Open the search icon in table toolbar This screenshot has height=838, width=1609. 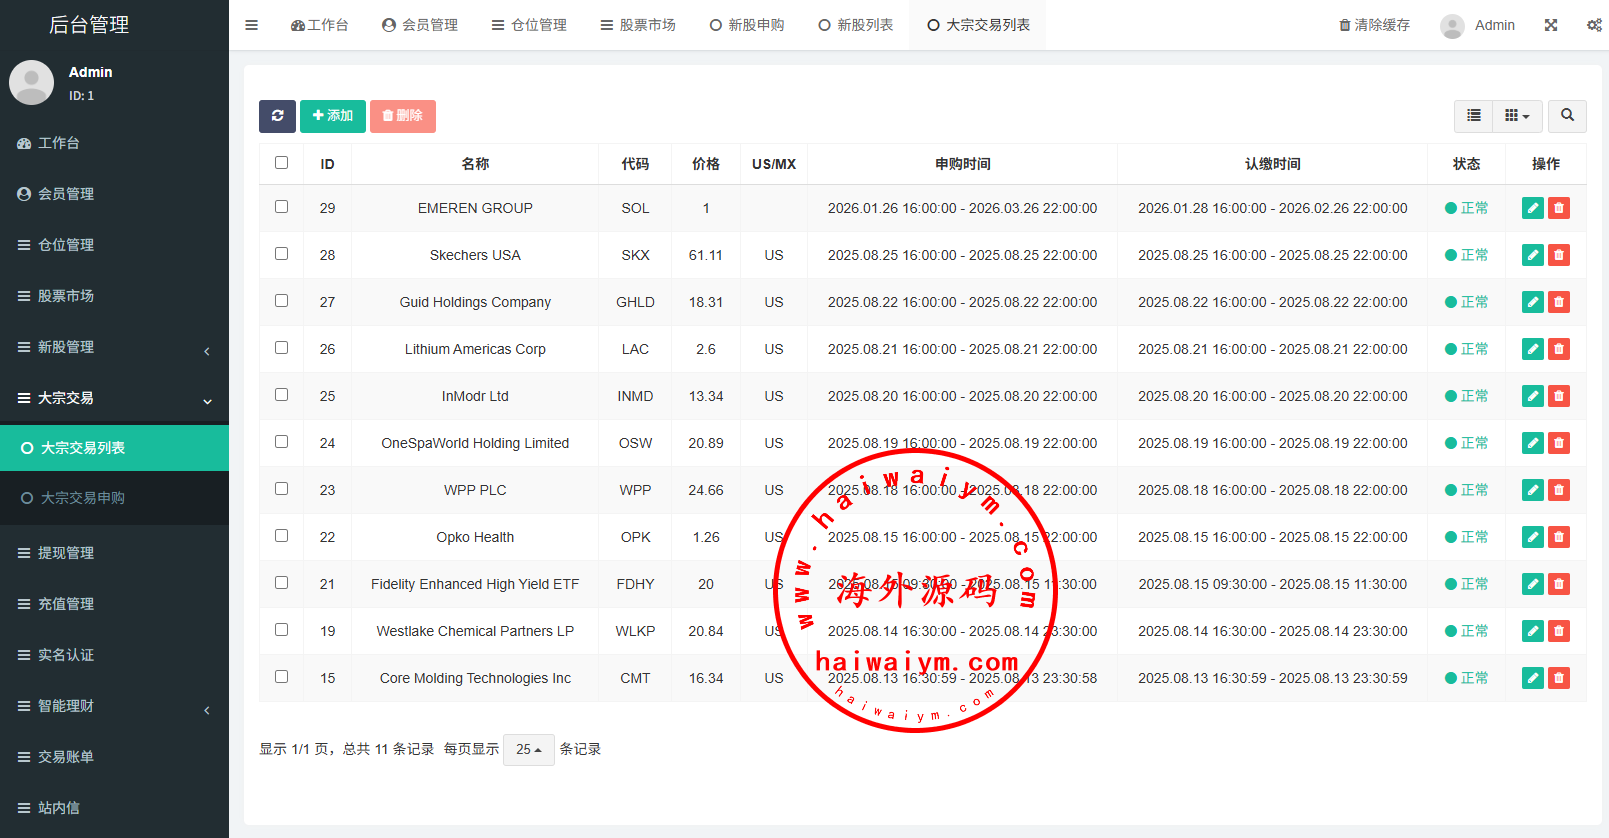point(1567,116)
